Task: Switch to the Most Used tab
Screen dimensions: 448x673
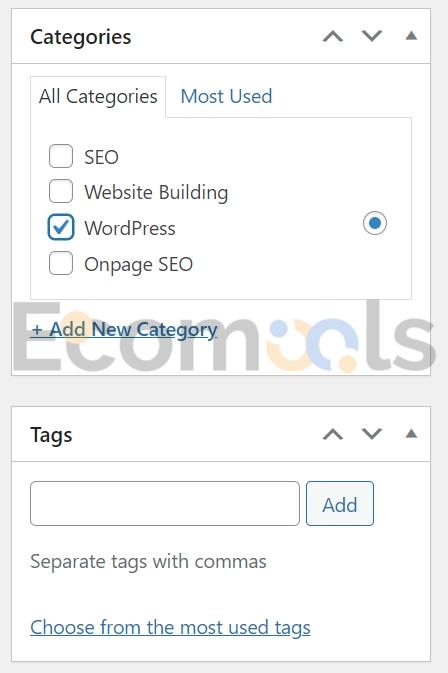Action: 227,96
